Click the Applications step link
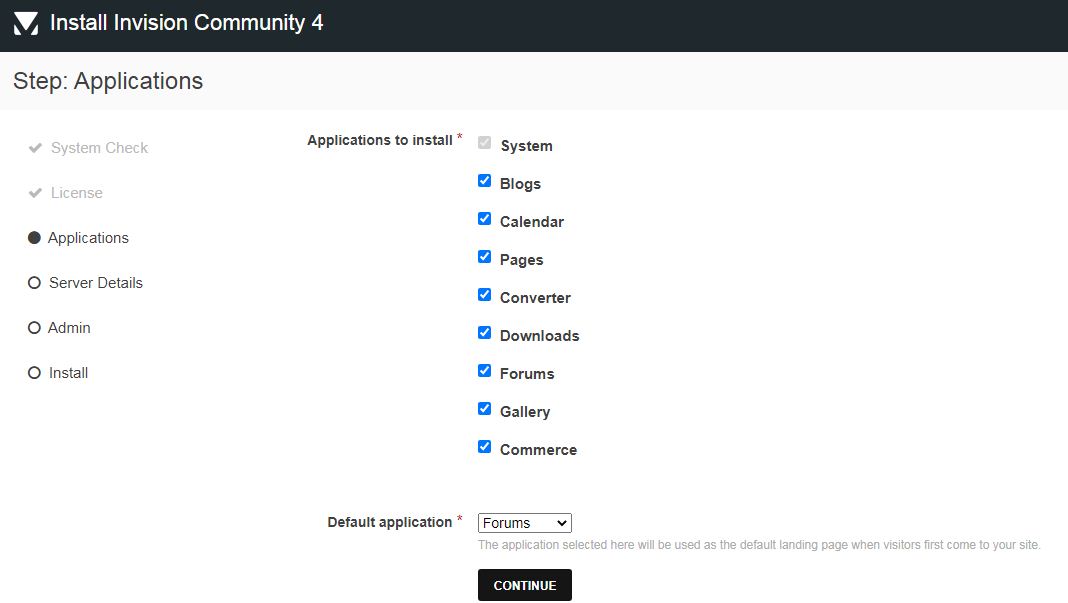This screenshot has width=1068, height=603. coord(88,237)
